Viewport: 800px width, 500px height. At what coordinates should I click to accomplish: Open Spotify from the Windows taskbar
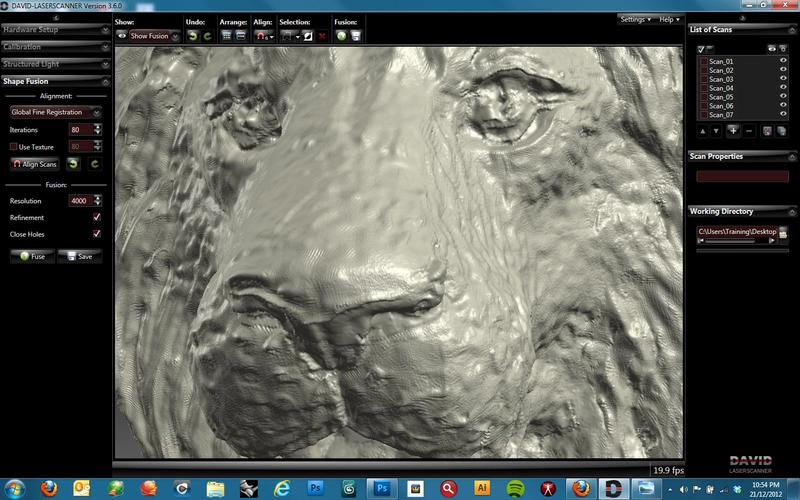click(x=515, y=487)
